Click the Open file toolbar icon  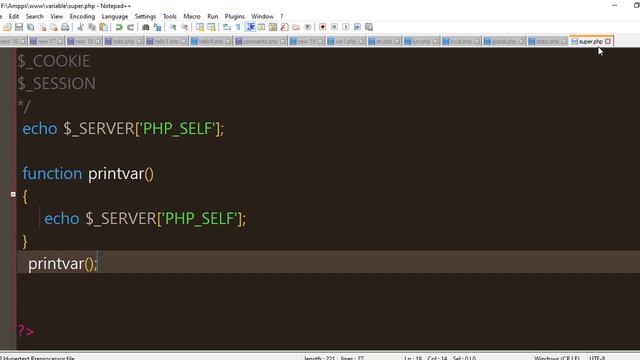pyautogui.click(x=7, y=27)
